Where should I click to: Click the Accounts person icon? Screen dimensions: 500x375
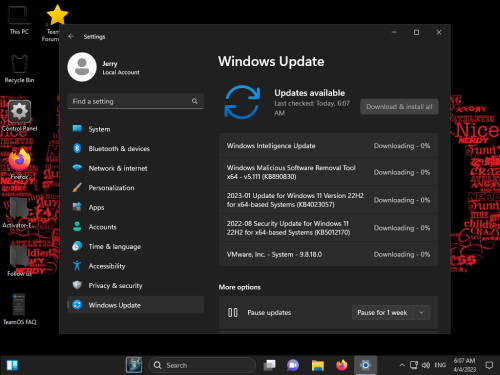77,227
